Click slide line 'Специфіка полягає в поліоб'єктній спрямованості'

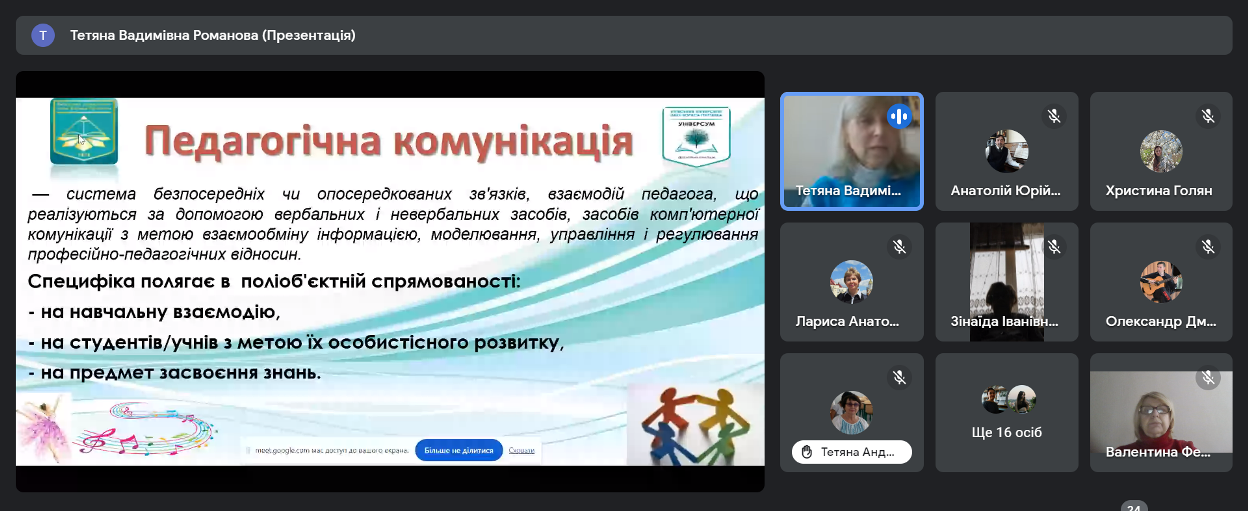pos(275,281)
